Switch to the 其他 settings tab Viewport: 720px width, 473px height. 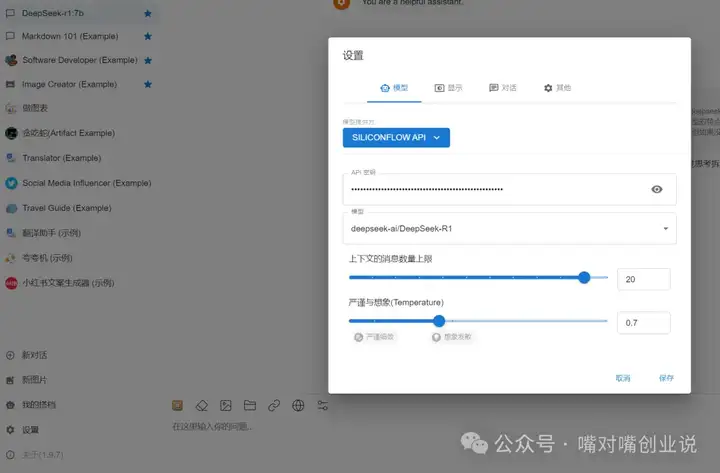click(557, 88)
